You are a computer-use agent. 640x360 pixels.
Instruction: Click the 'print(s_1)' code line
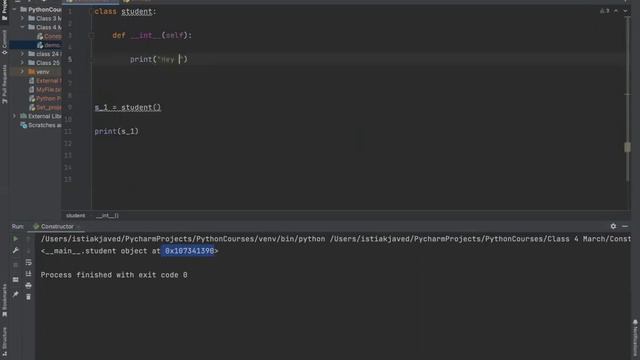(x=117, y=131)
